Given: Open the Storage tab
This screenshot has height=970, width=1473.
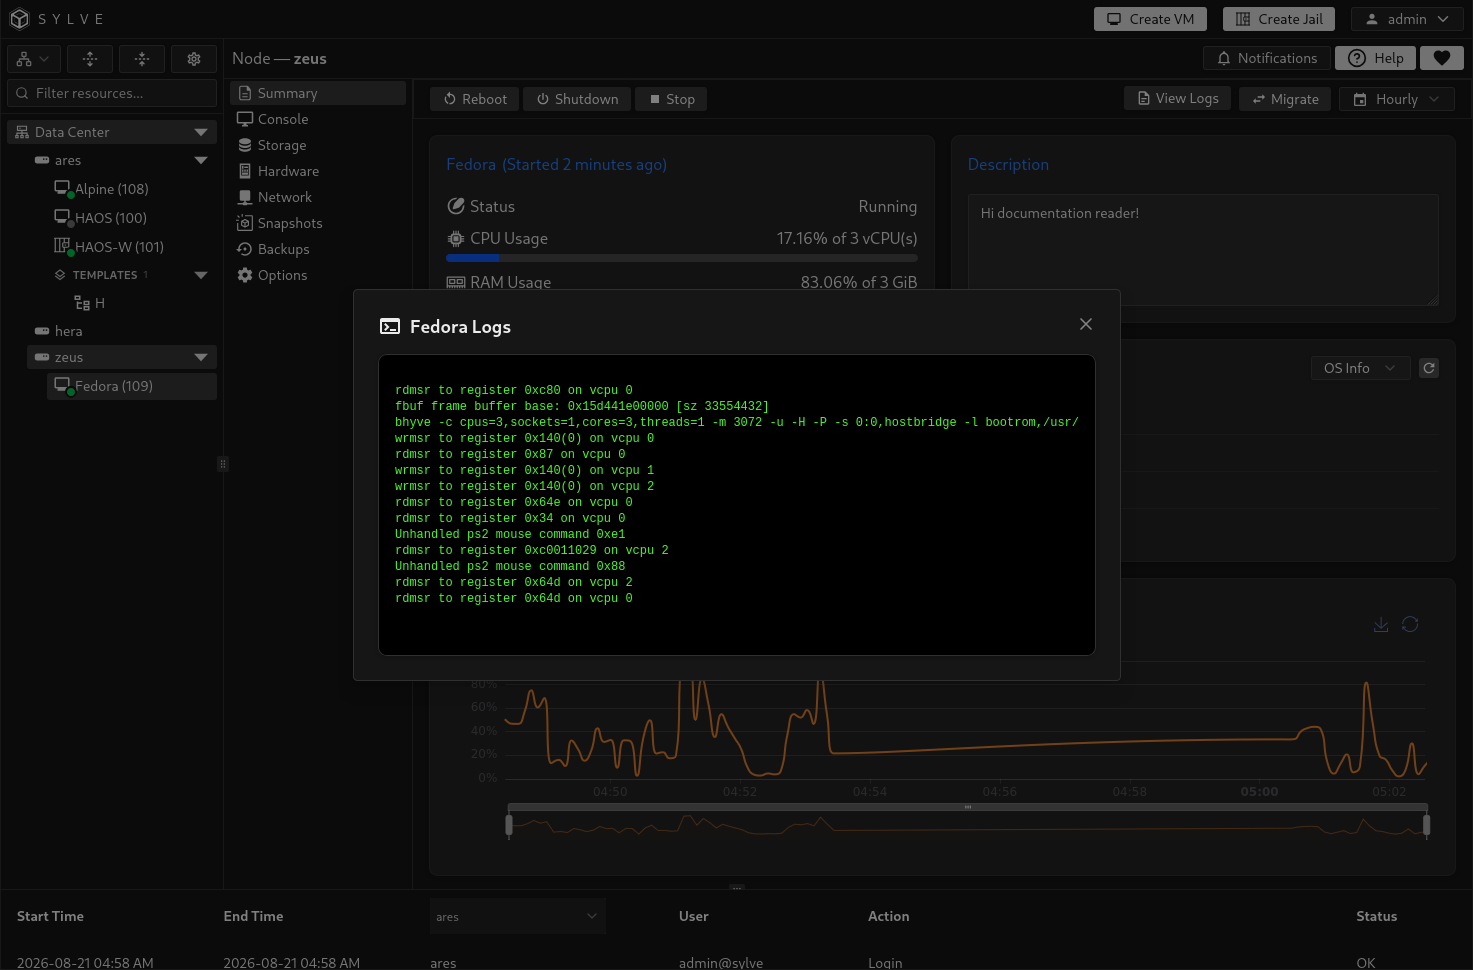Looking at the screenshot, I should point(318,145).
